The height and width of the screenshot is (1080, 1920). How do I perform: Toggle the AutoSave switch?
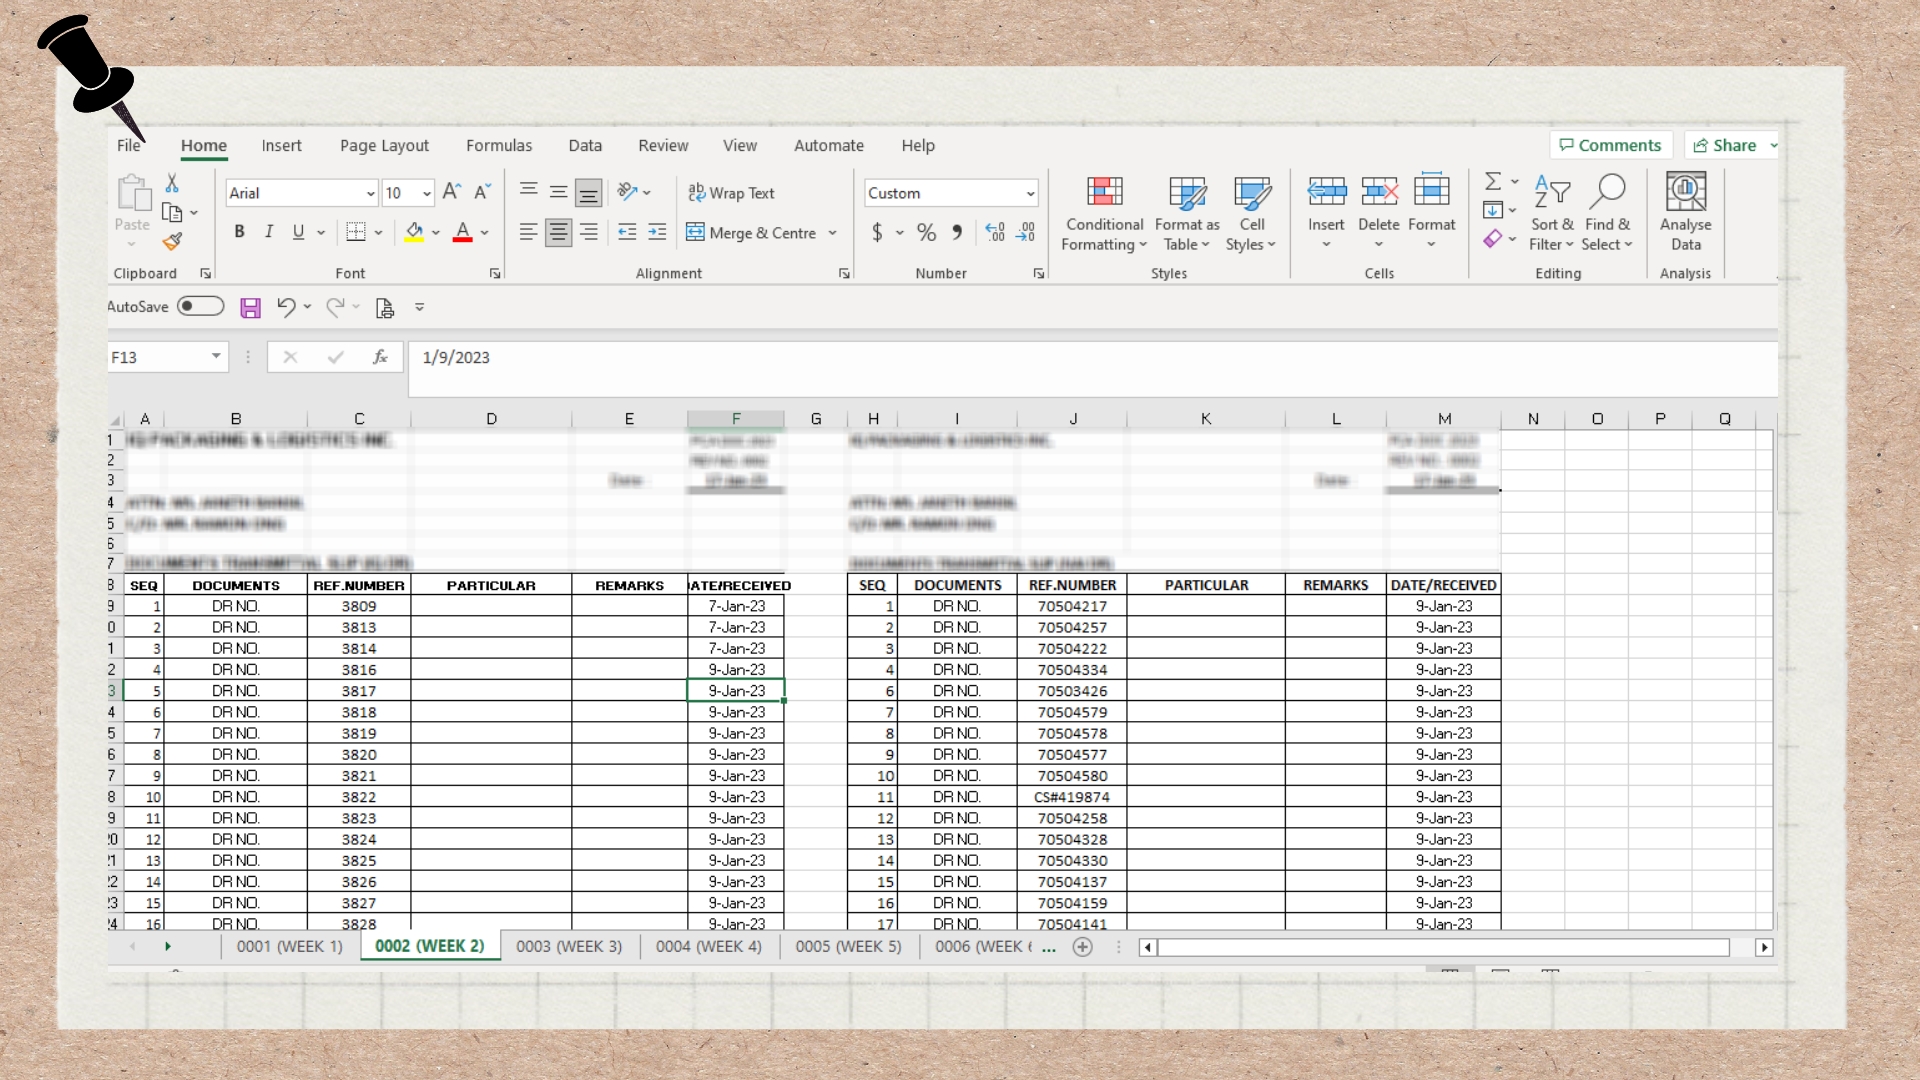tap(200, 306)
